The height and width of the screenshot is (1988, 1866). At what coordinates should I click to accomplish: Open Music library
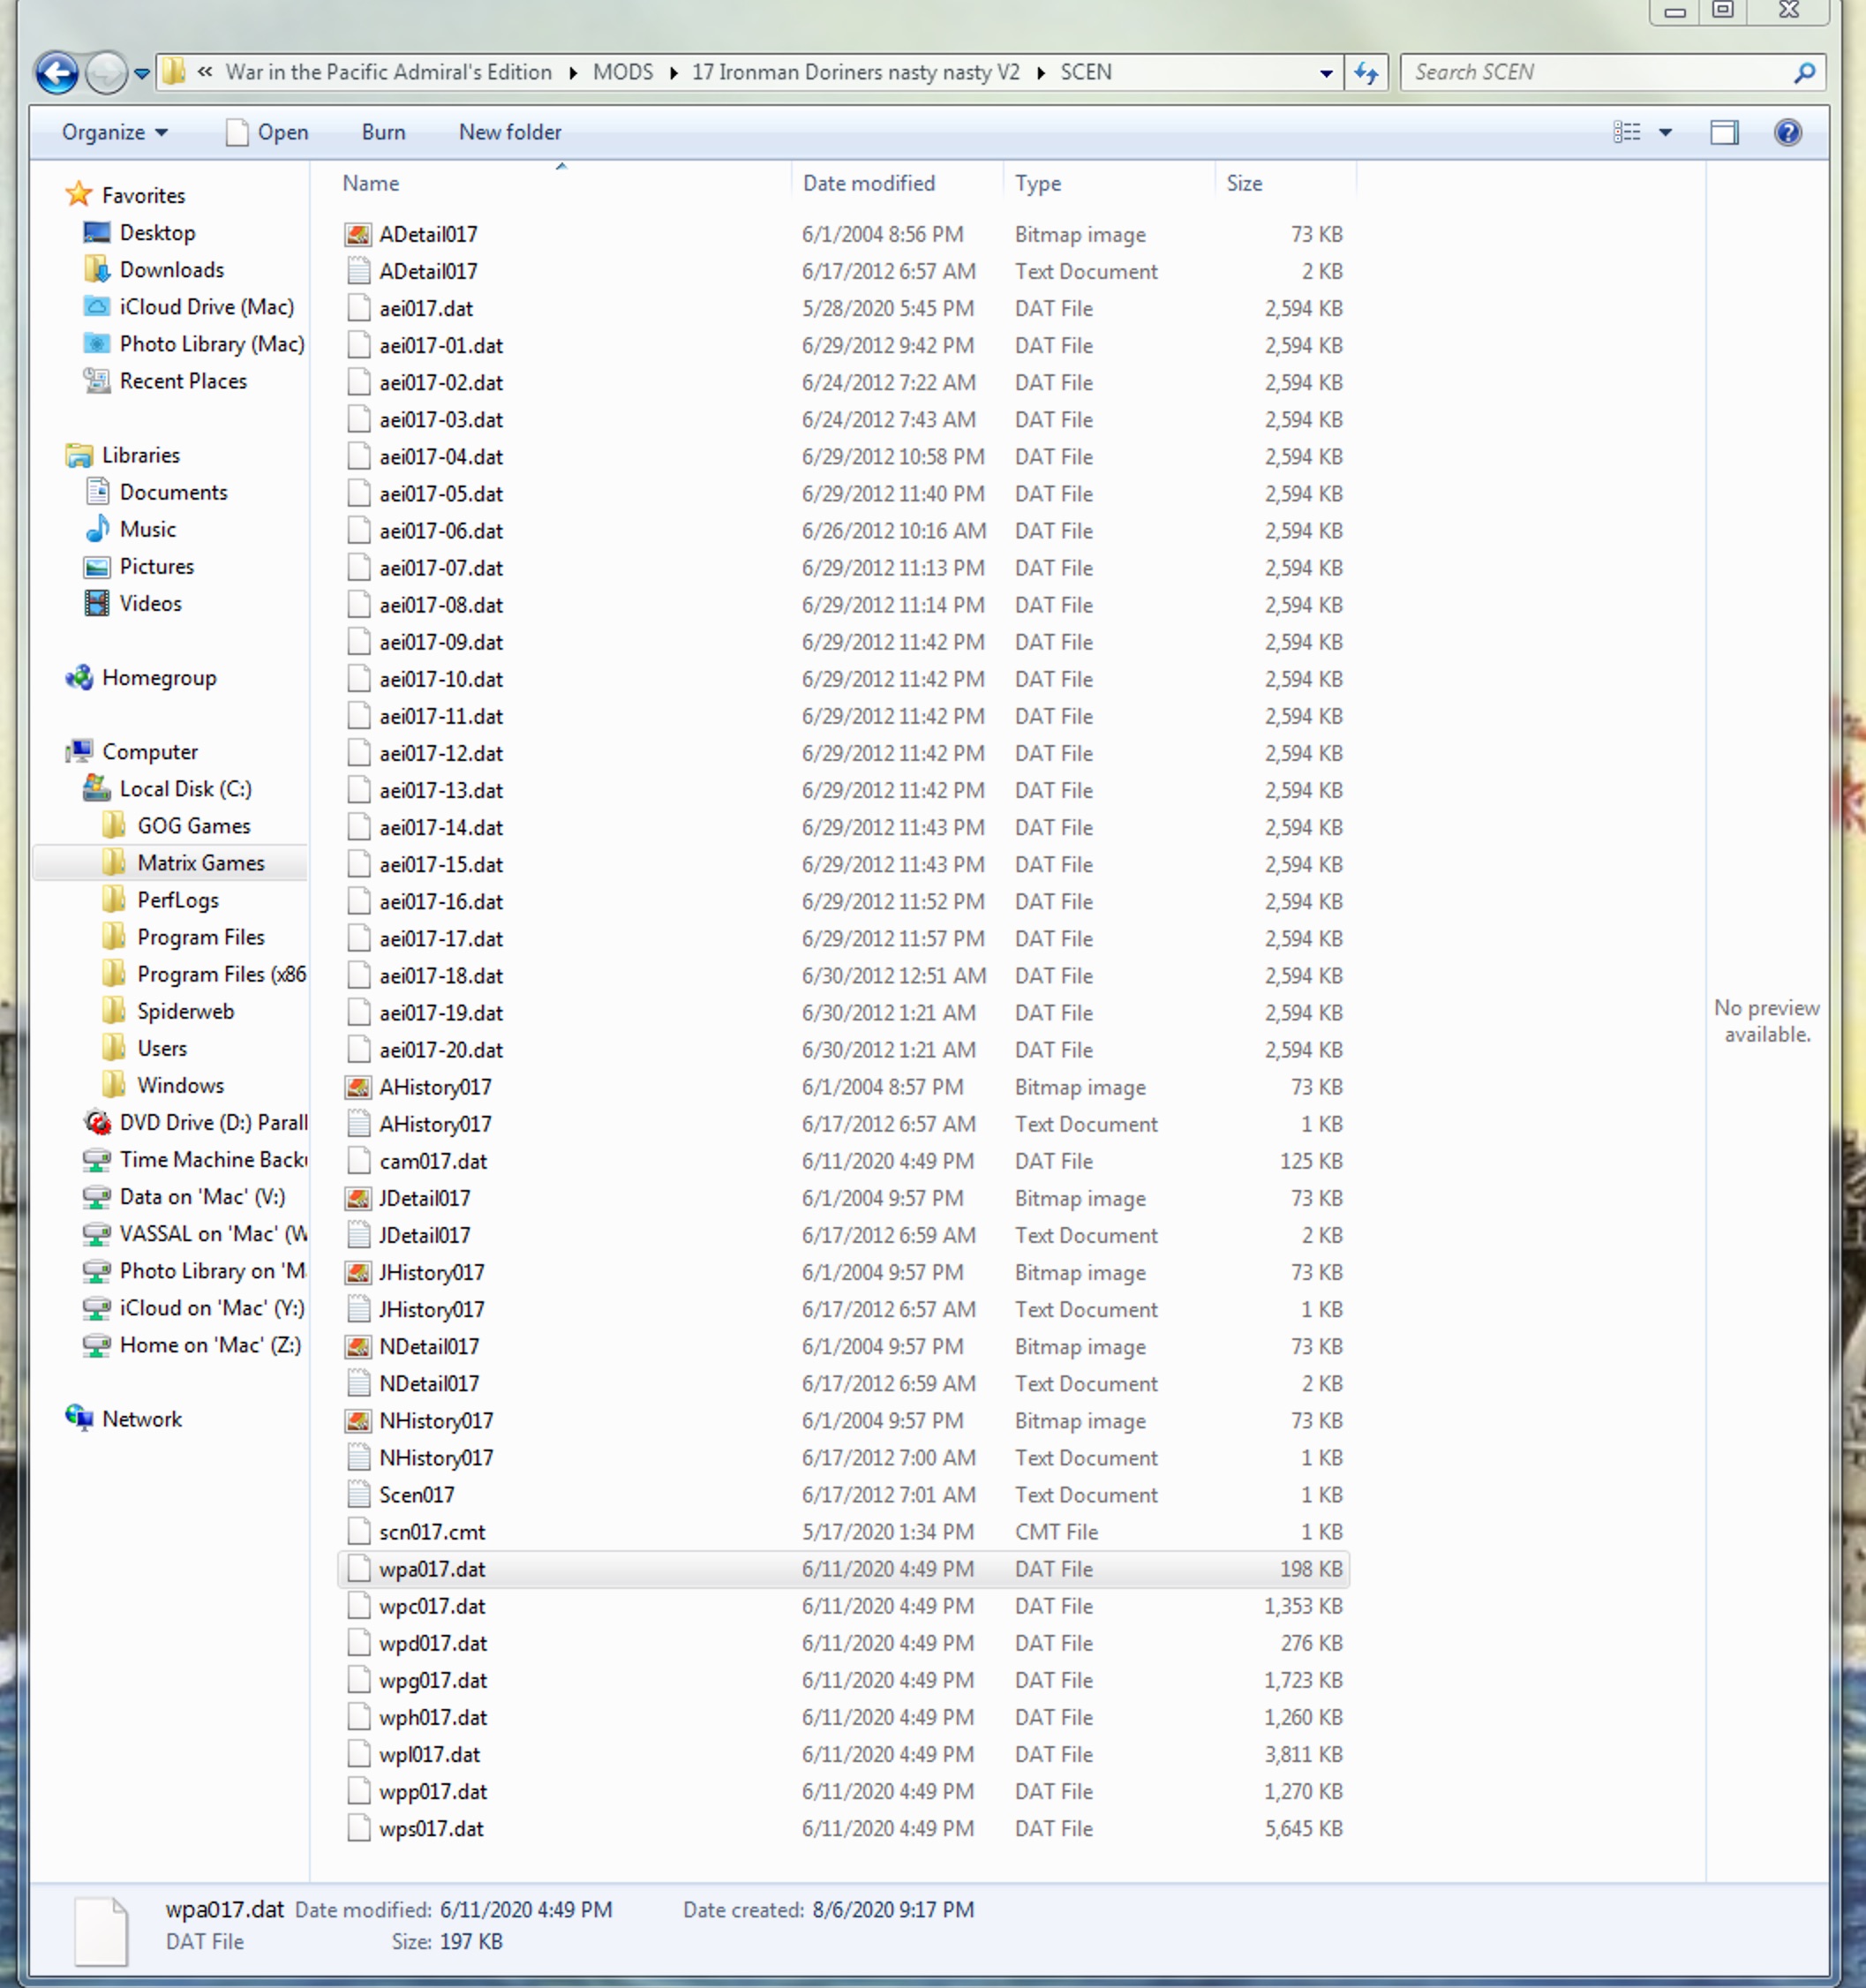[x=147, y=529]
